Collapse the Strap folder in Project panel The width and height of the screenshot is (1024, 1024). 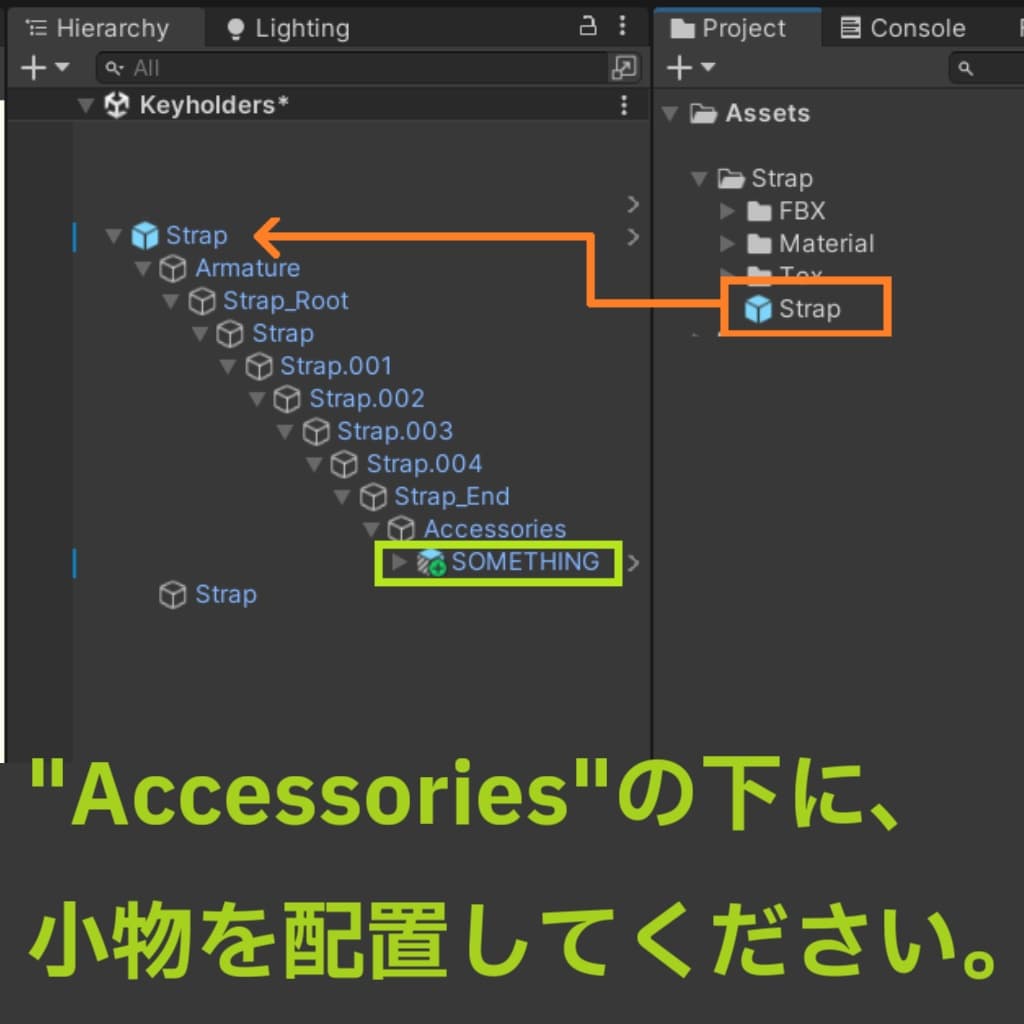coord(697,178)
